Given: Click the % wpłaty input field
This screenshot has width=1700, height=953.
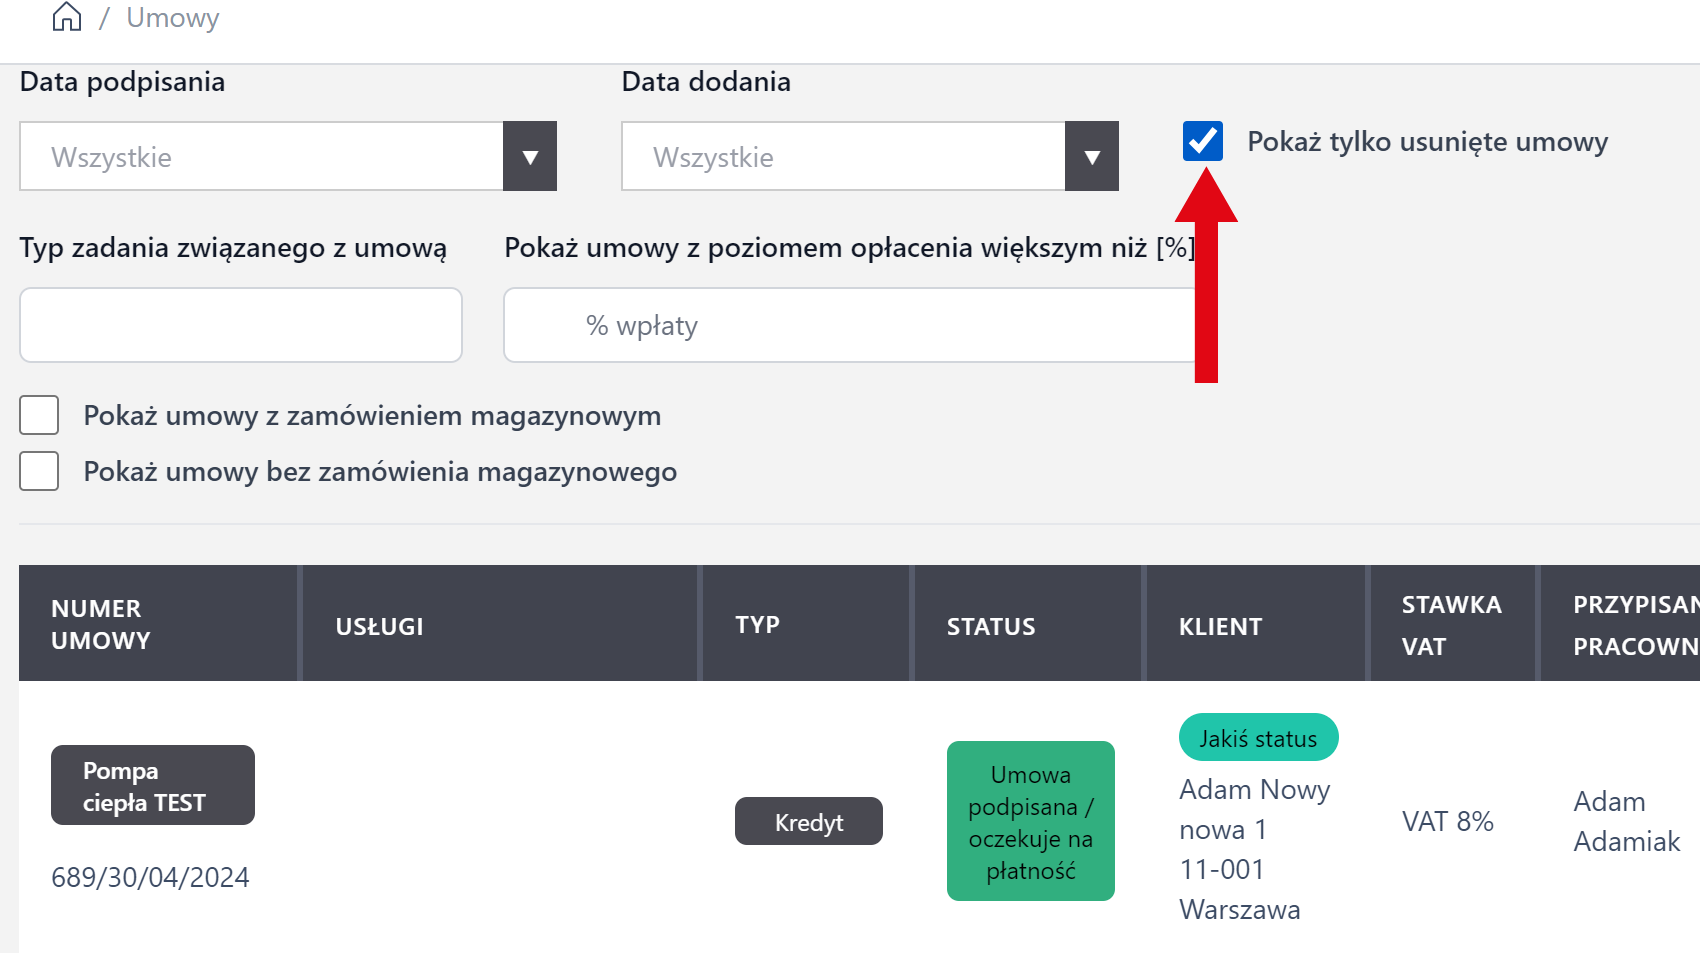Looking at the screenshot, I should coord(848,325).
